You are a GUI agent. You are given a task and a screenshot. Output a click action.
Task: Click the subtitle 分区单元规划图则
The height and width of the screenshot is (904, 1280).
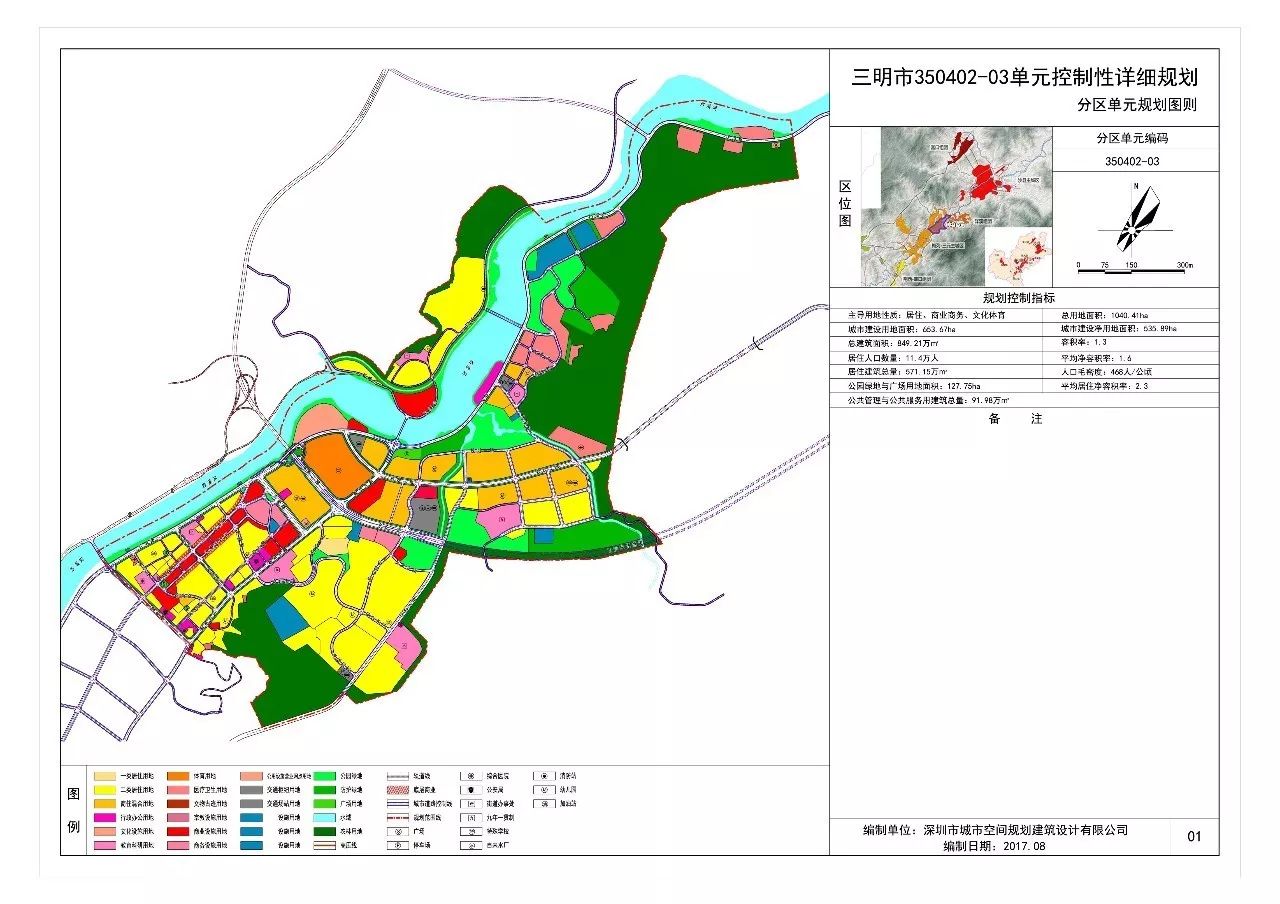click(x=1137, y=104)
